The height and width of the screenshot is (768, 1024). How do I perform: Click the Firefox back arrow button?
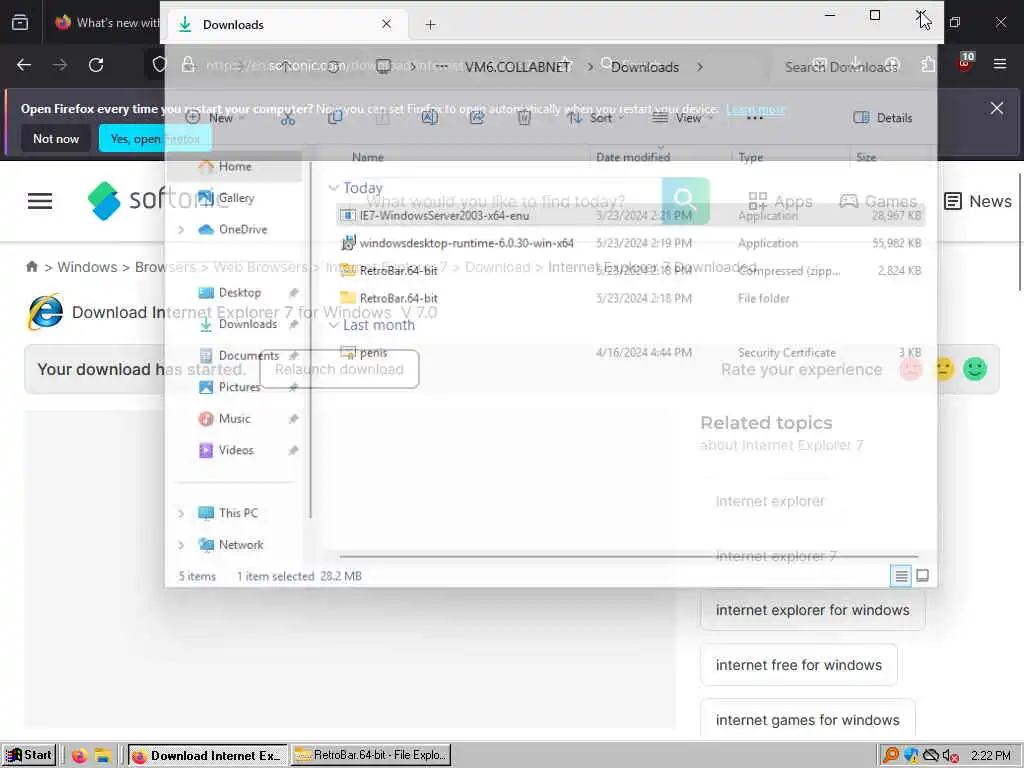(24, 65)
